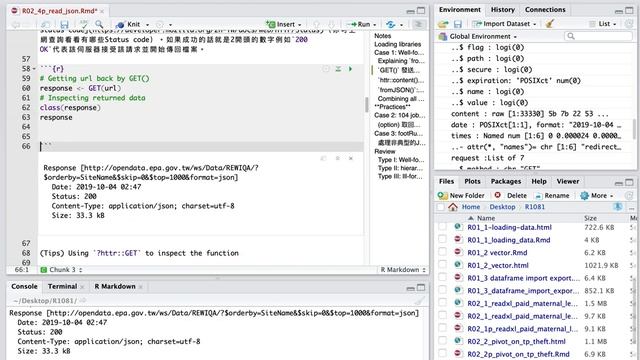
Task: Go to next chunk arrow
Action: tap(331, 24)
